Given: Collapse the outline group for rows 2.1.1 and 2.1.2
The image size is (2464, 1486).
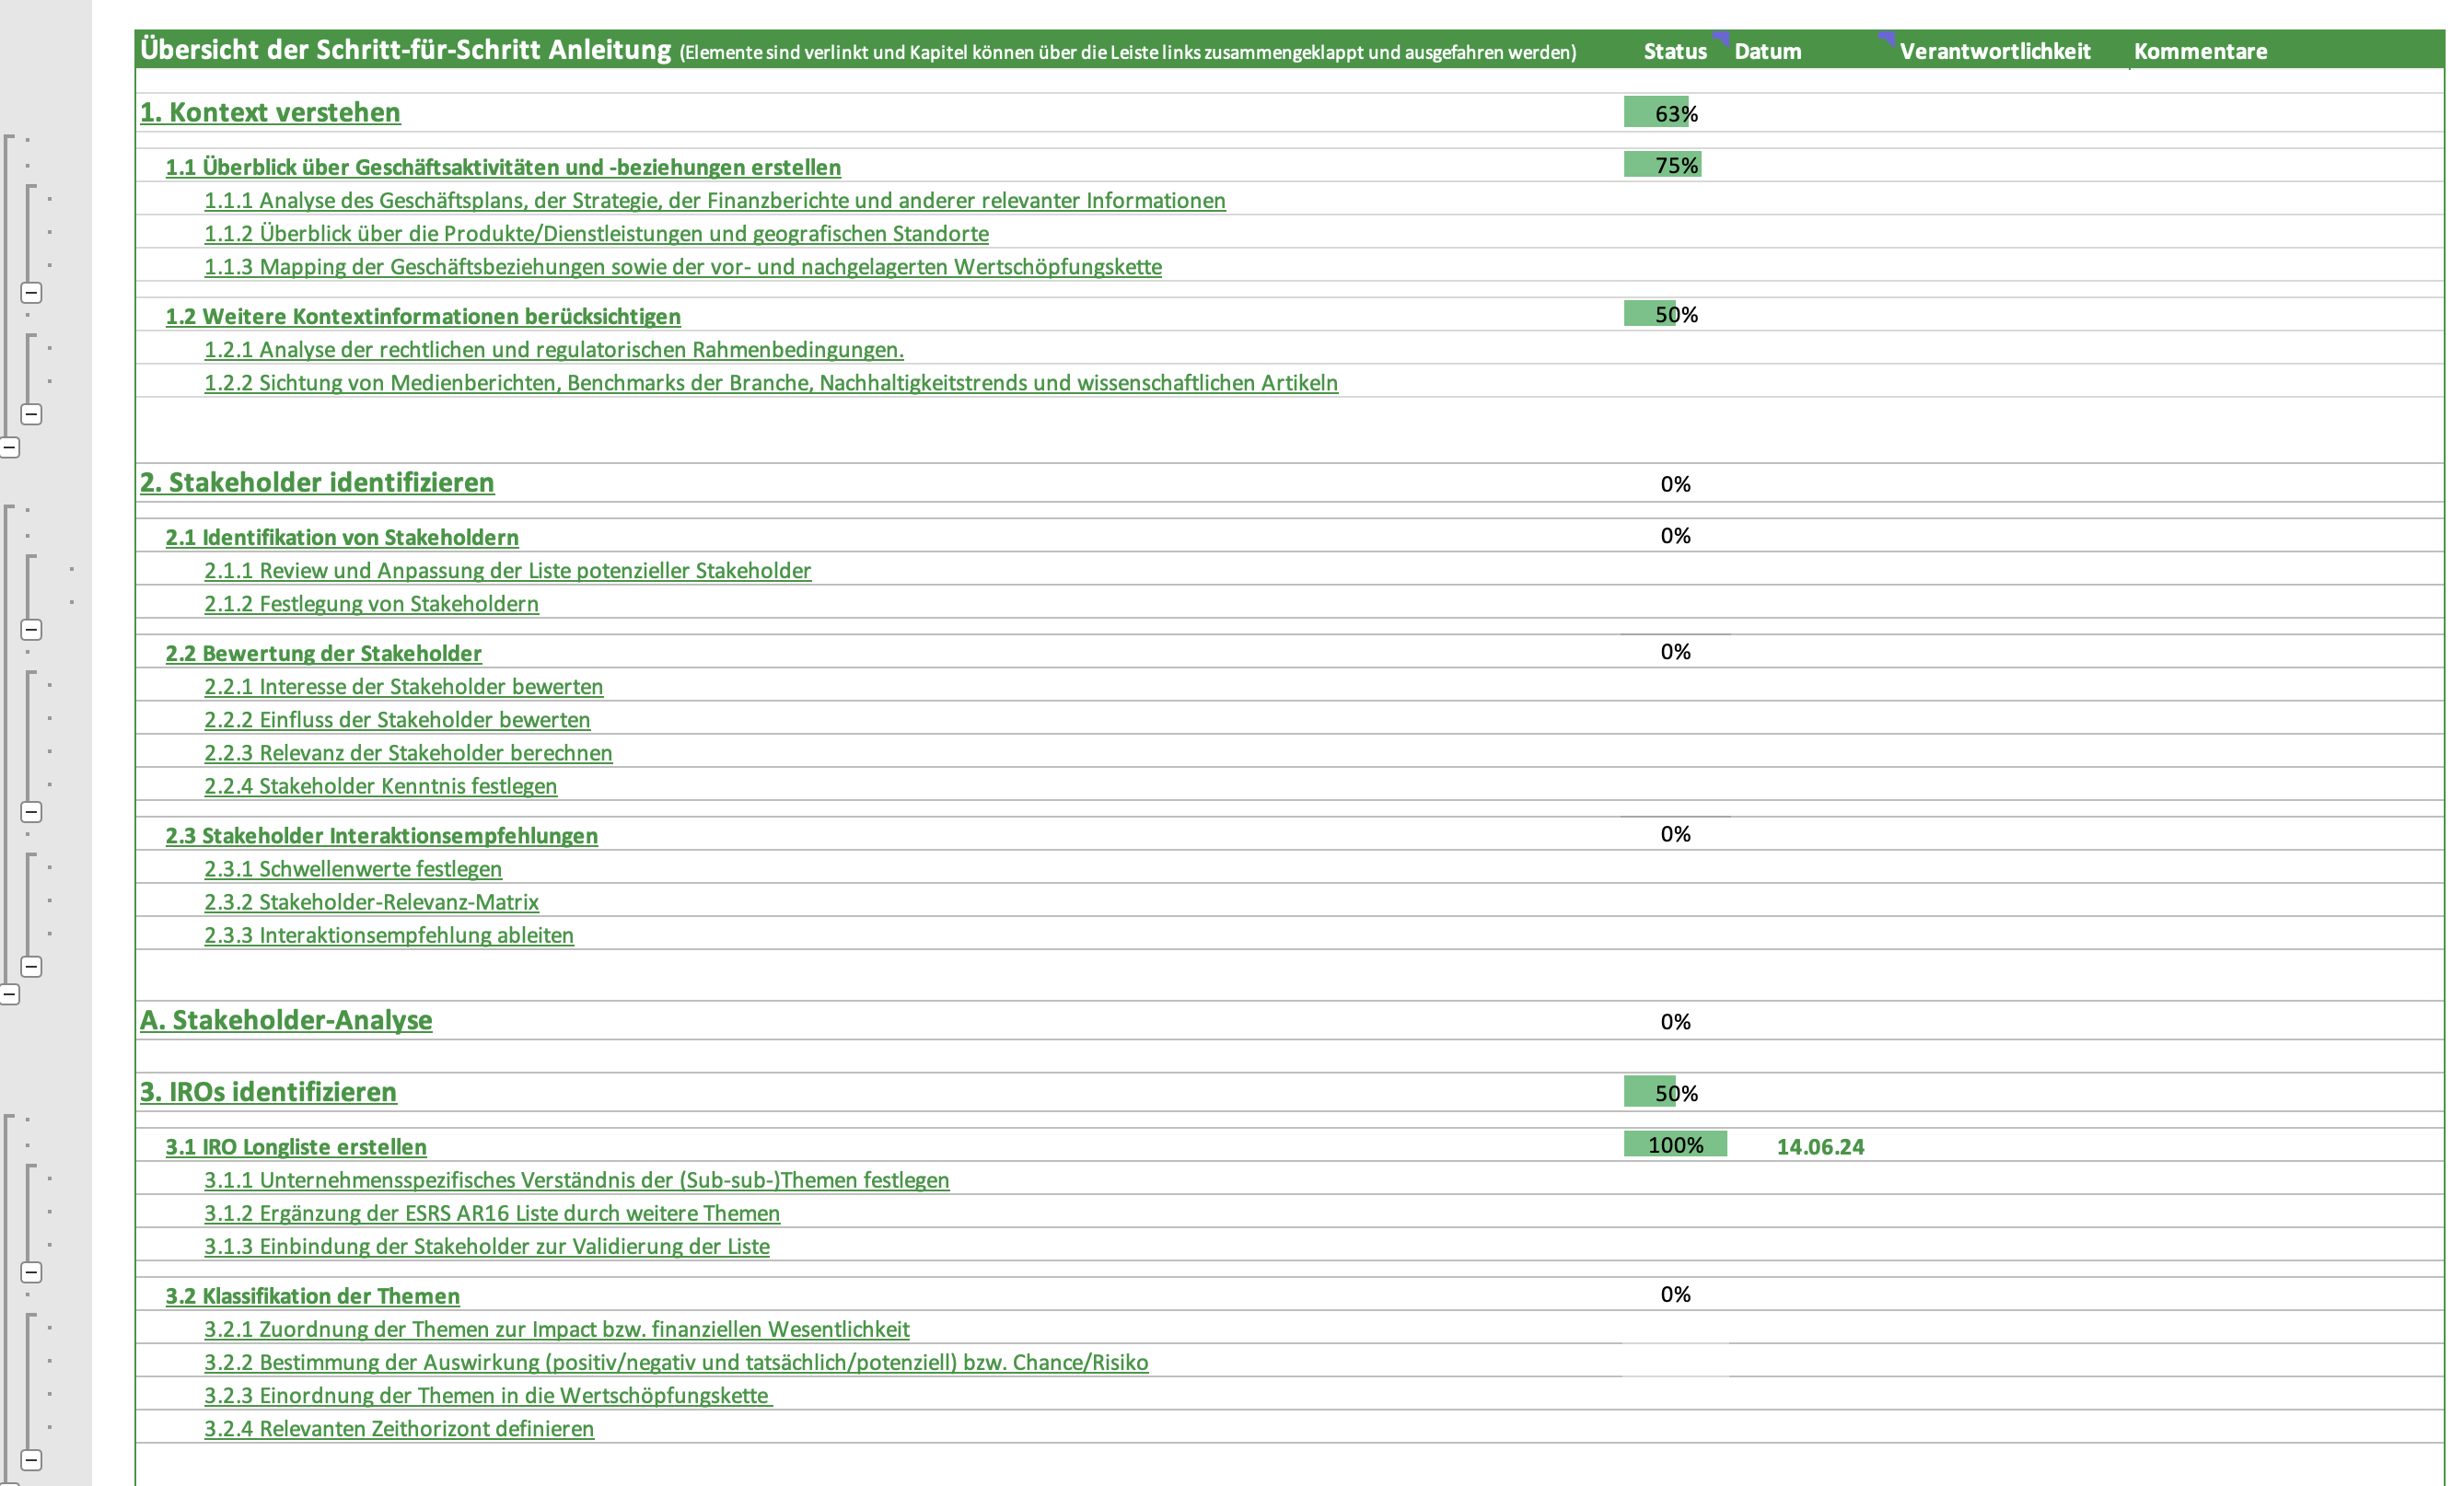Looking at the screenshot, I should (x=31, y=630).
